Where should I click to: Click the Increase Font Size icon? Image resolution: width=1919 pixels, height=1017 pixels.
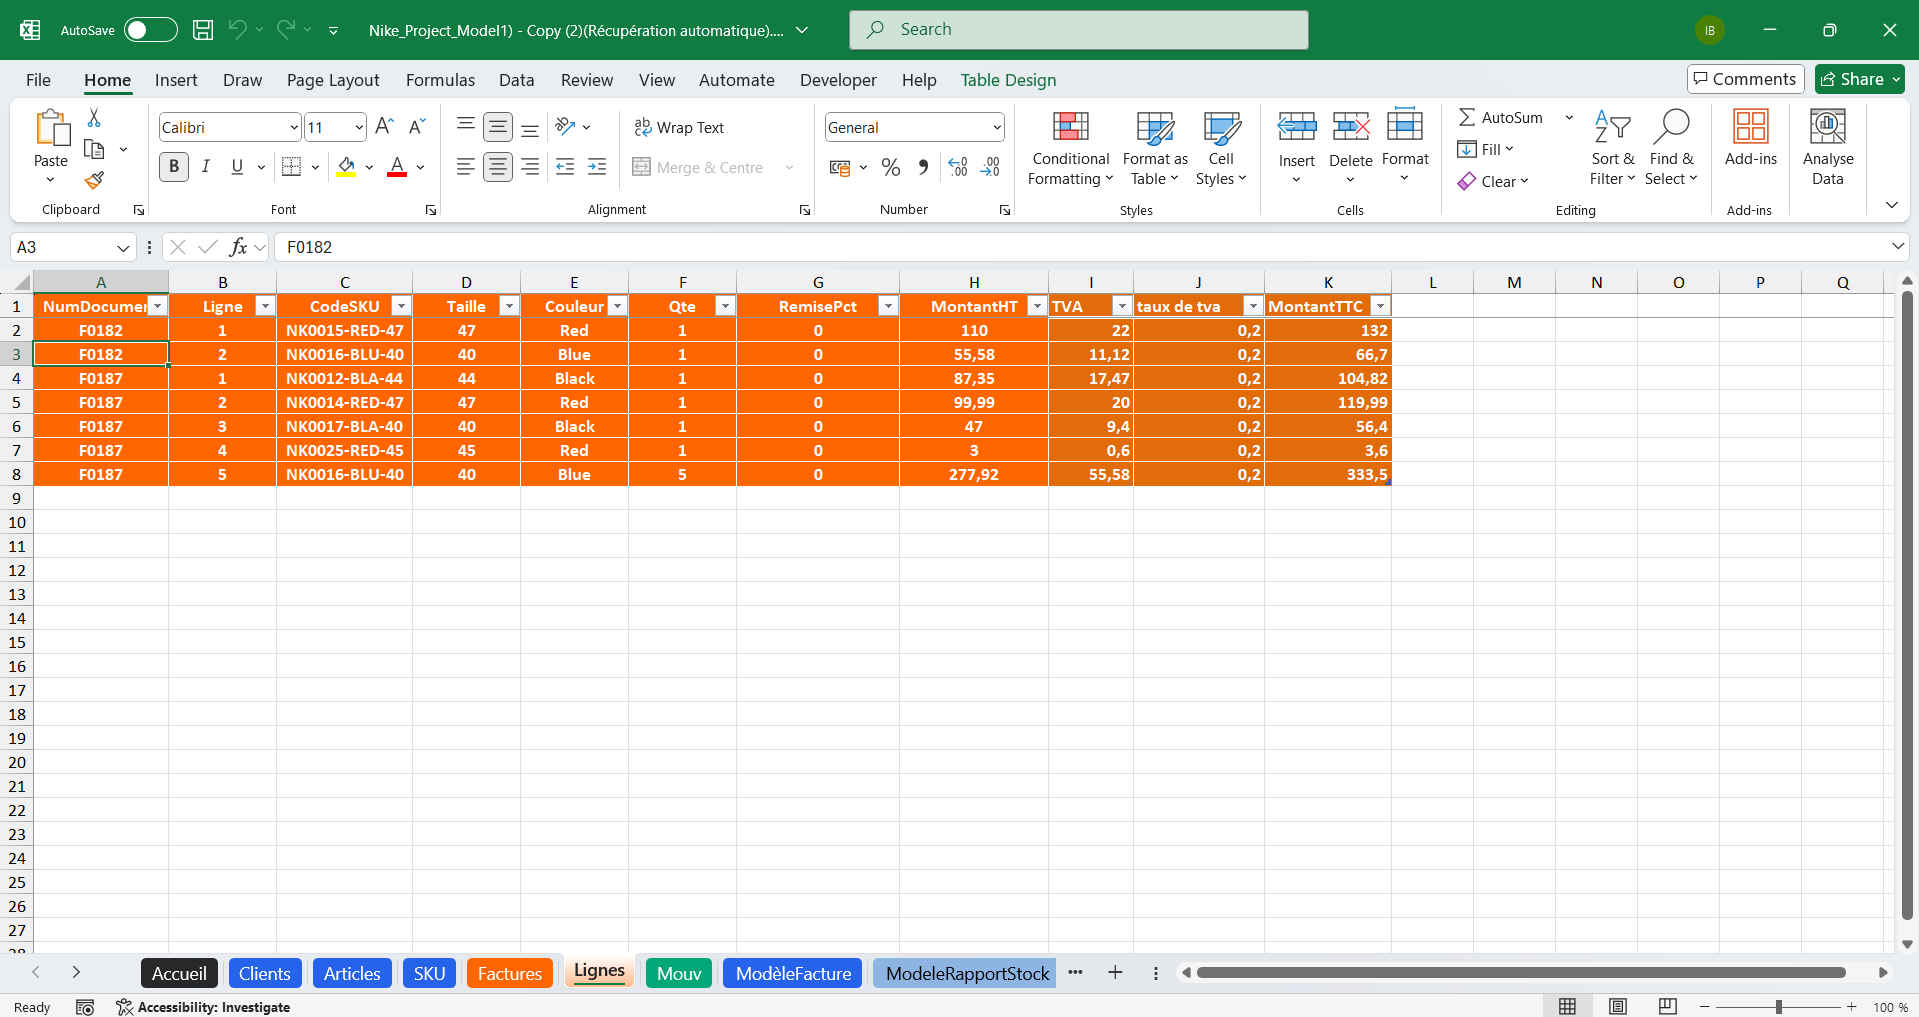(384, 127)
